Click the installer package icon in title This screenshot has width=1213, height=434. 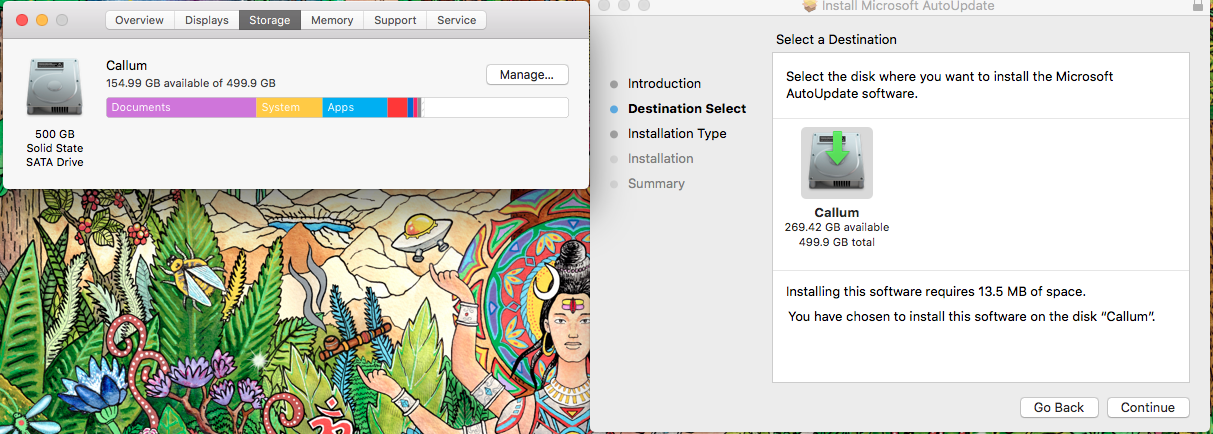(x=810, y=6)
